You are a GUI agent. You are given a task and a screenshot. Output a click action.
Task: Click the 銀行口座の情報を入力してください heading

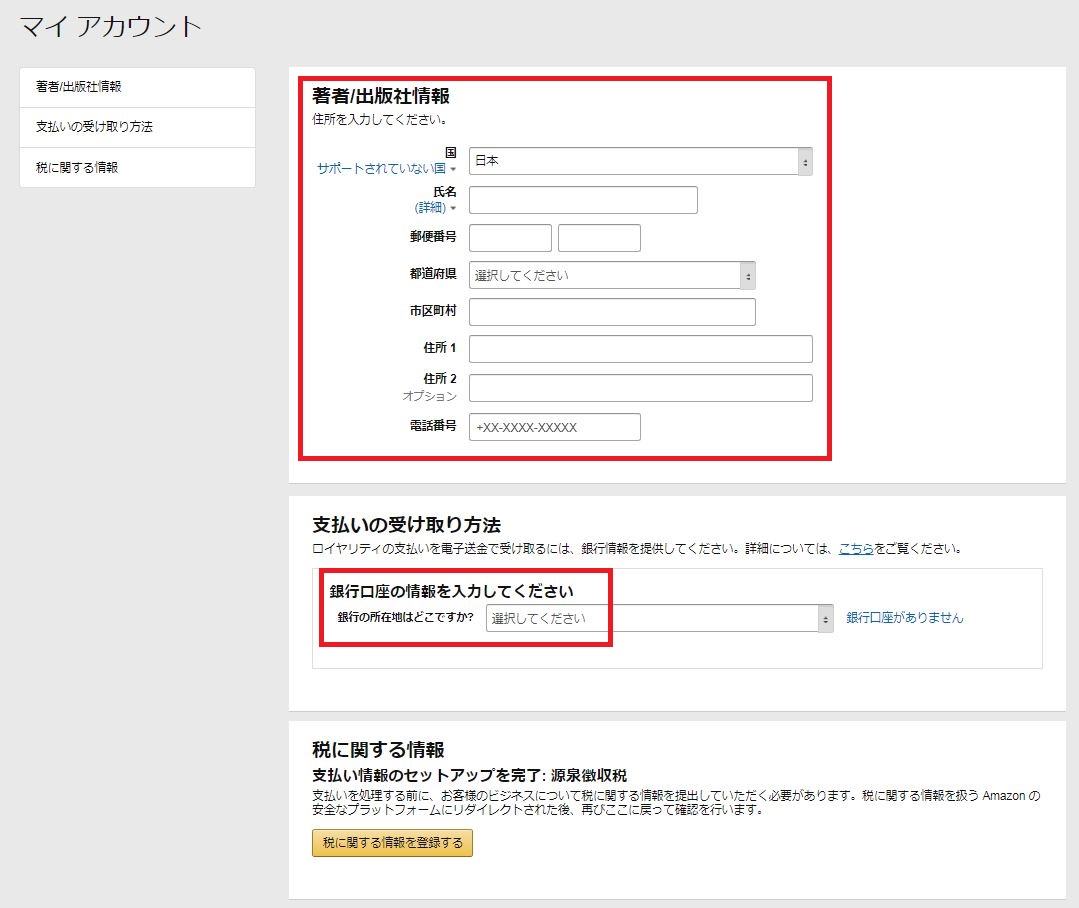pos(451,592)
